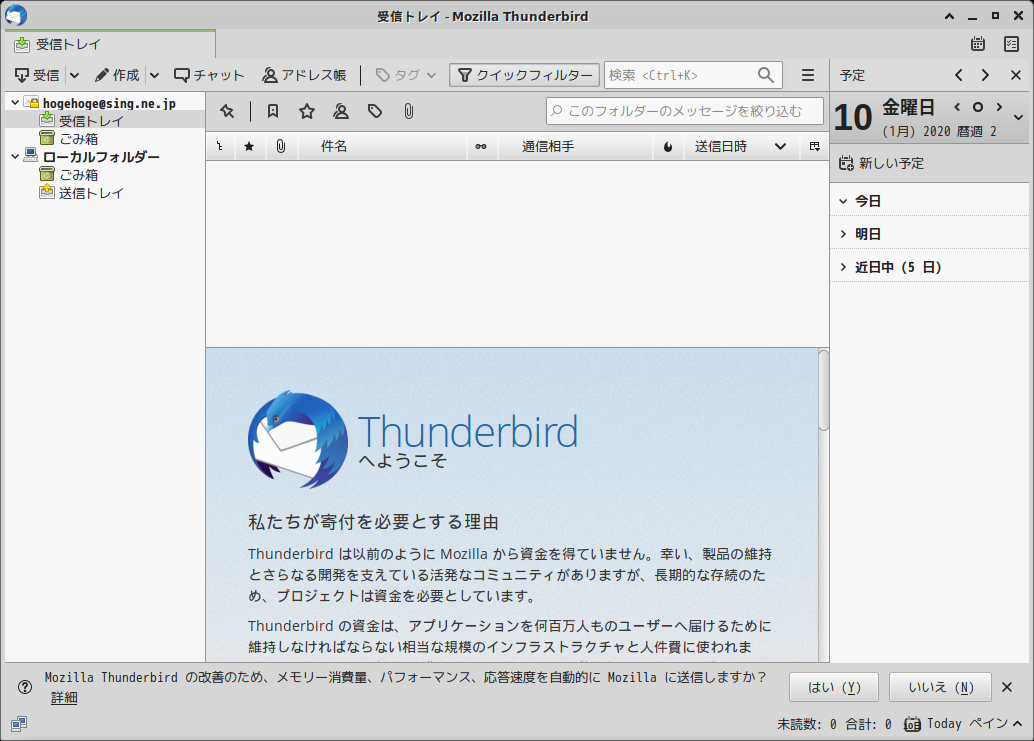Open the 受信 dropdown arrow
The image size is (1034, 741).
tap(75, 75)
